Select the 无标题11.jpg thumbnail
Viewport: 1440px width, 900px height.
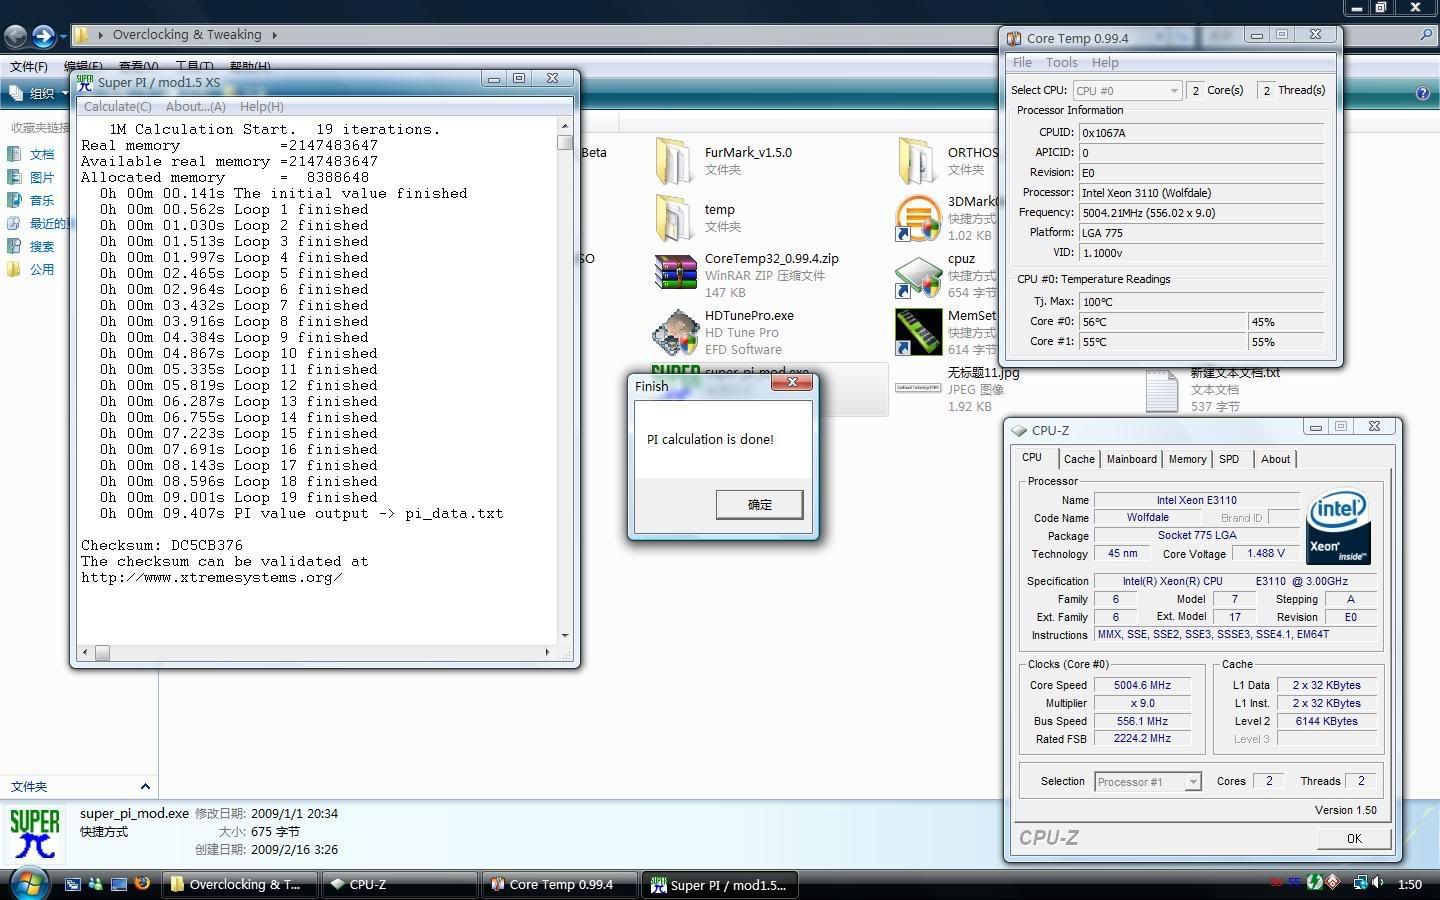pyautogui.click(x=917, y=388)
